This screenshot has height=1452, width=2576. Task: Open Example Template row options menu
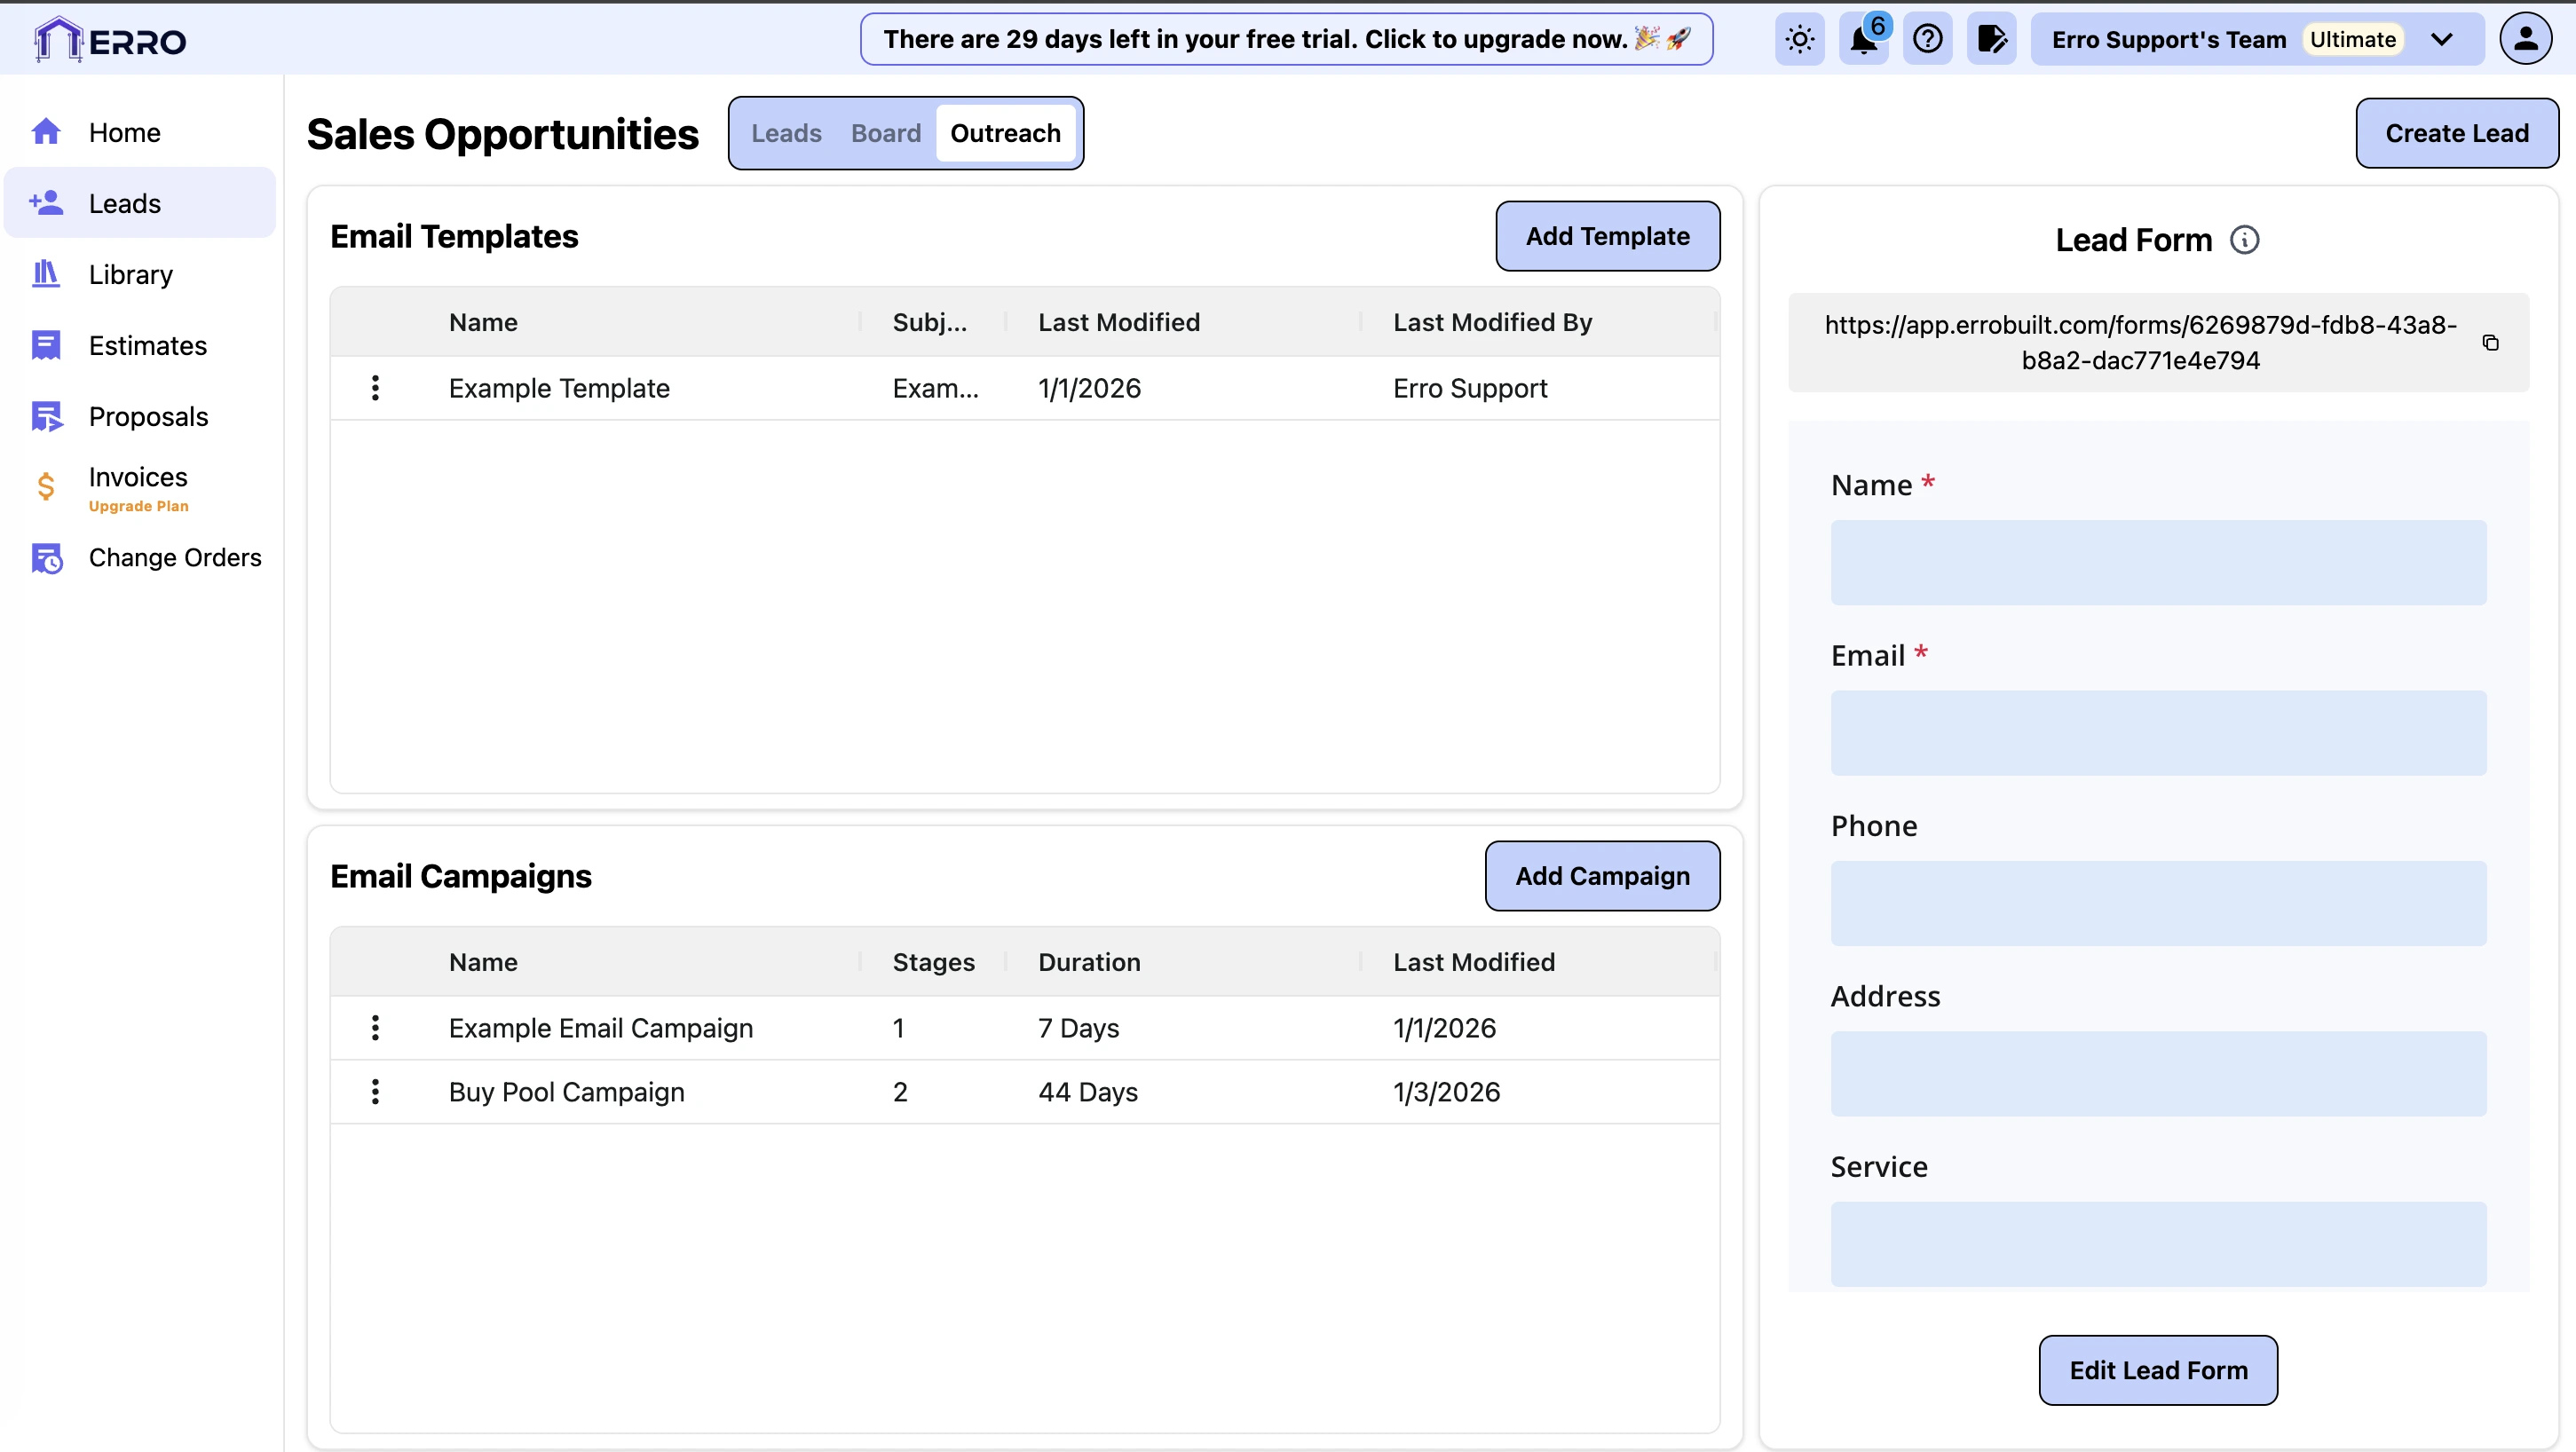click(x=375, y=388)
